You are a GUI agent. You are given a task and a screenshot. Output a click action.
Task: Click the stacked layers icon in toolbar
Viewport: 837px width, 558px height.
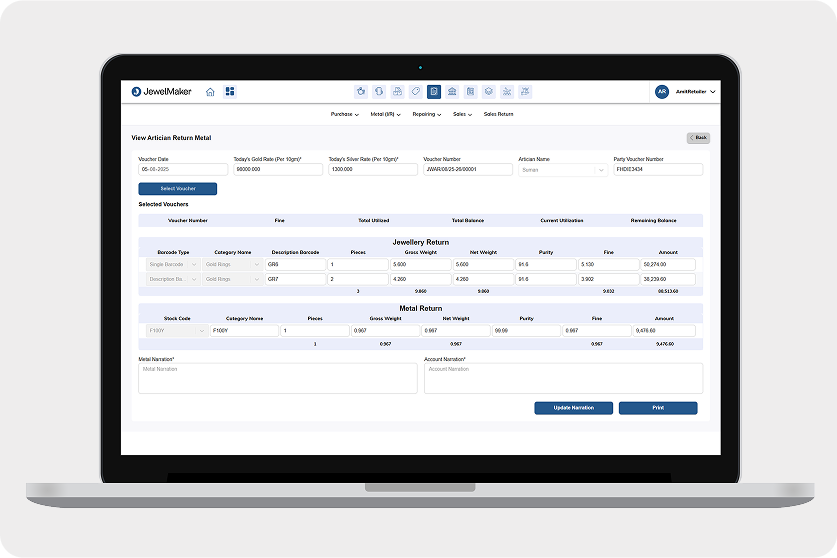point(488,92)
